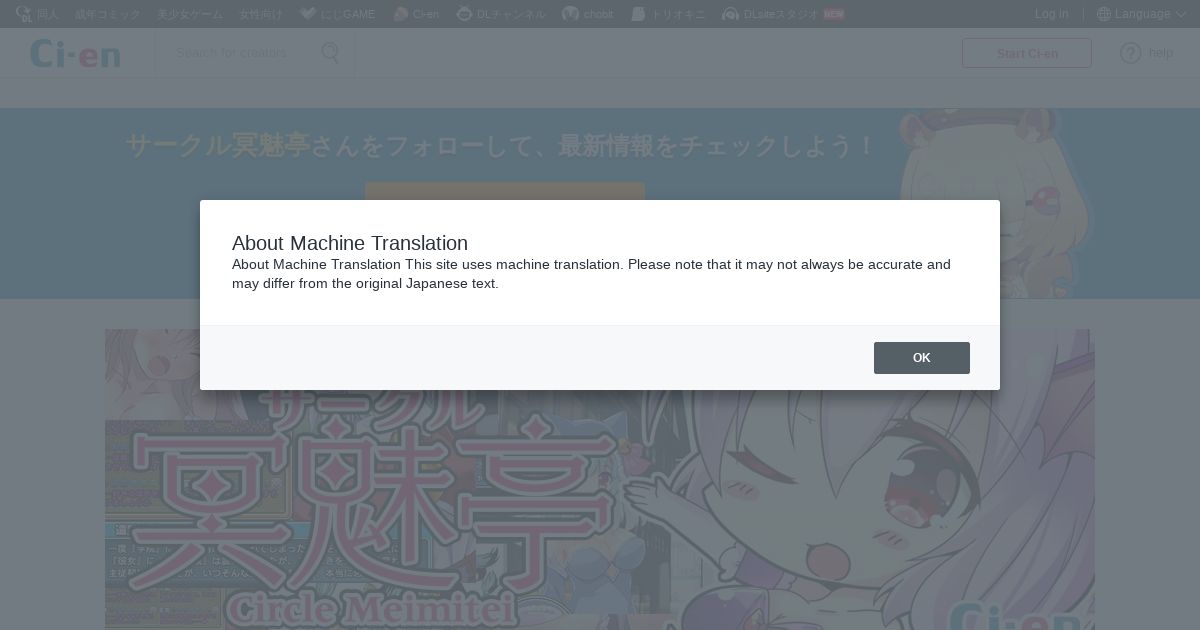Click the magnifier search icon
This screenshot has height=630, width=1200.
click(330, 53)
